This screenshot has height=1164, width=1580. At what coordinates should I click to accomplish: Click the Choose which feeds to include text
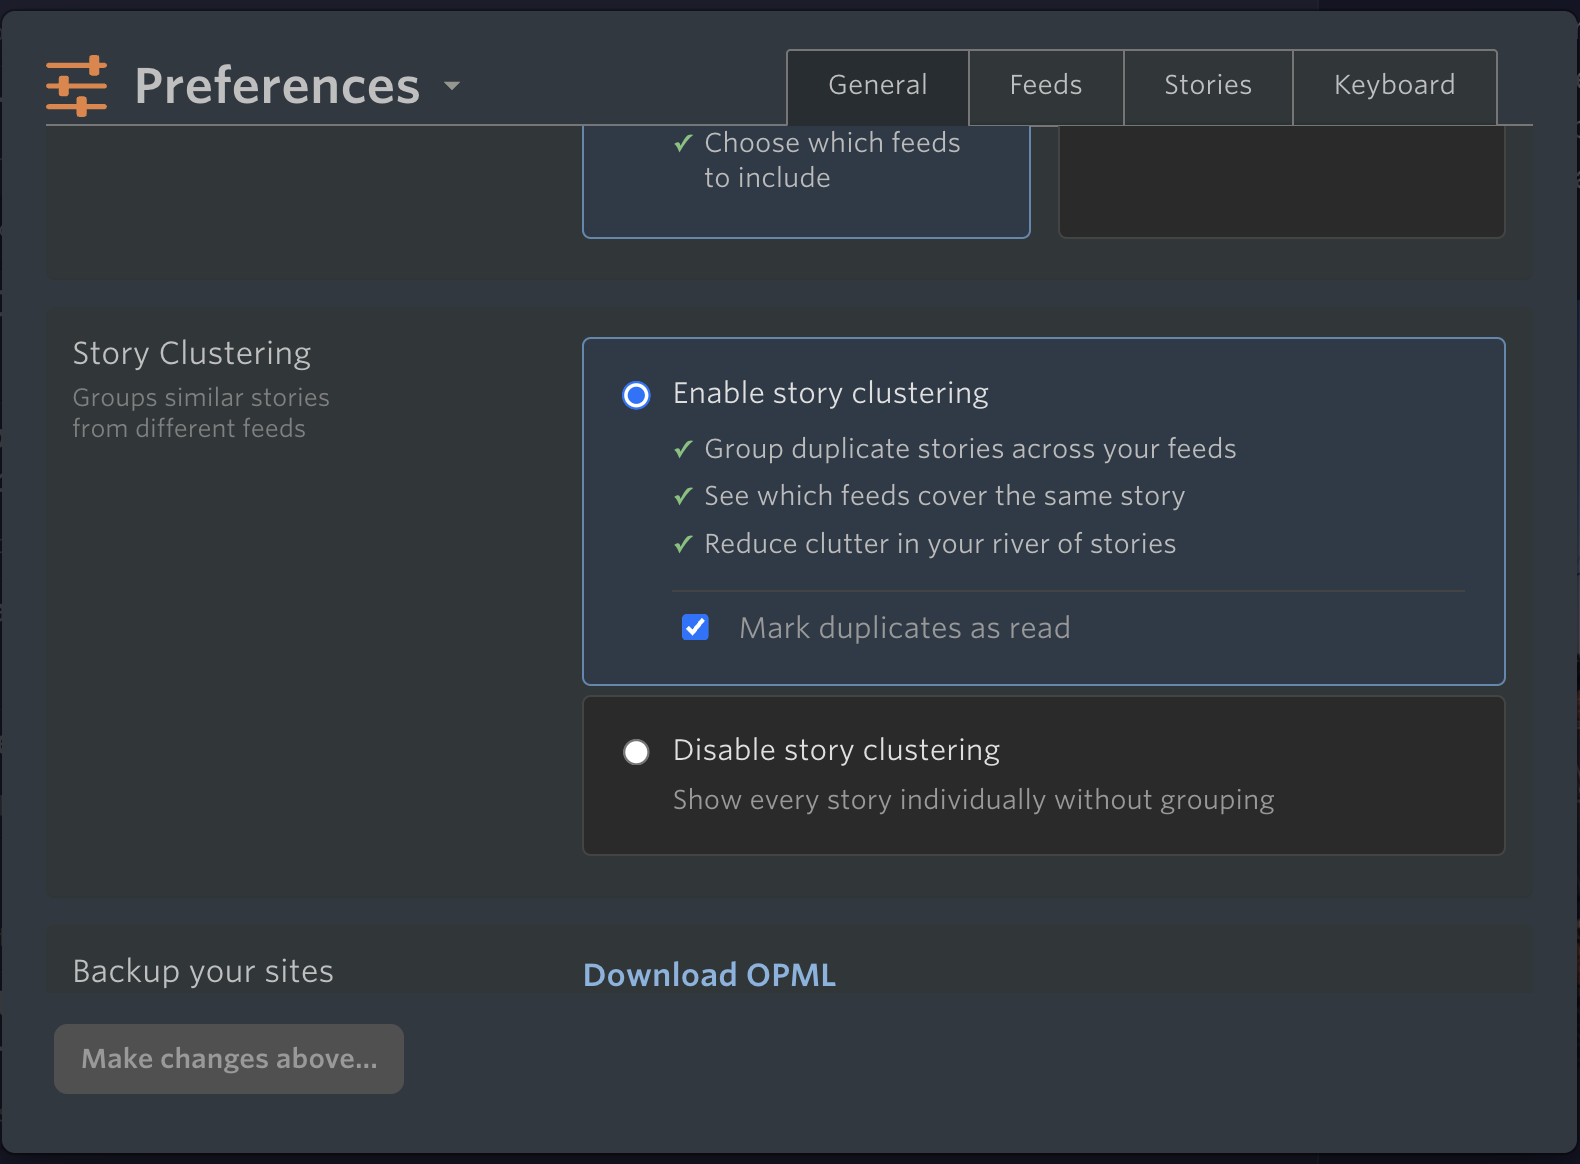831,160
